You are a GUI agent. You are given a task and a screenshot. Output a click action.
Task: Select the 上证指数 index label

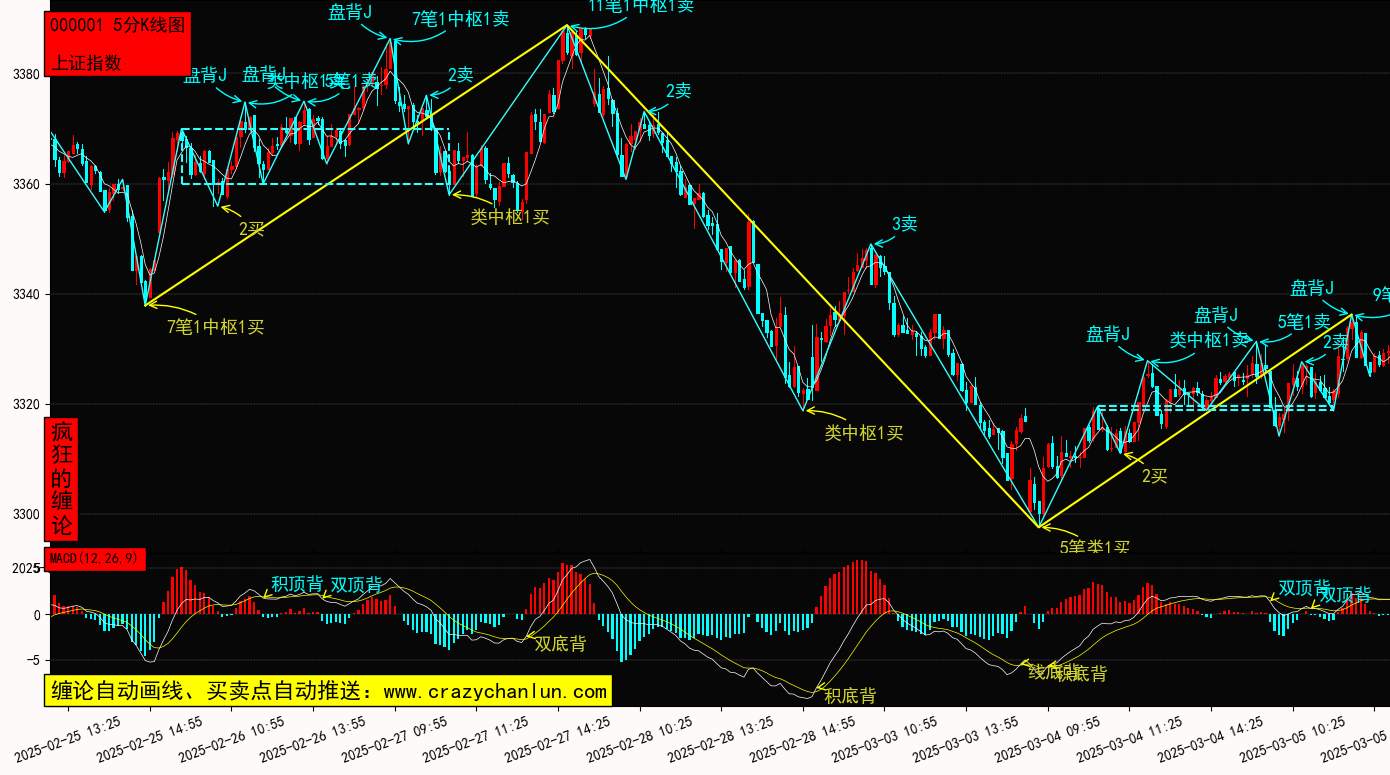86,62
